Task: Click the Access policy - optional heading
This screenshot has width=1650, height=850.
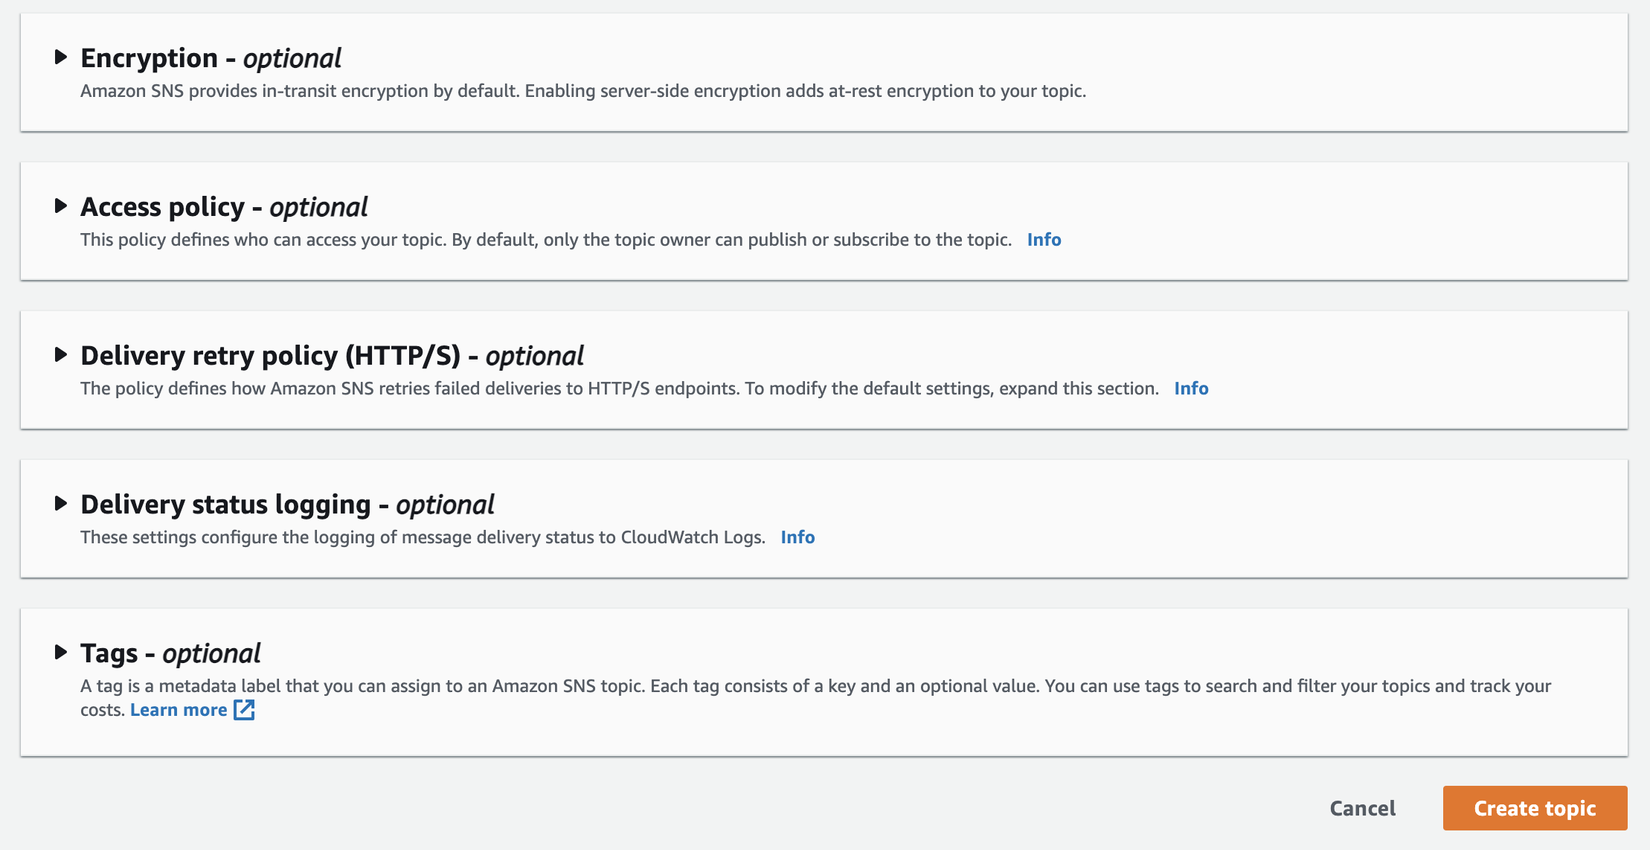Action: click(224, 207)
